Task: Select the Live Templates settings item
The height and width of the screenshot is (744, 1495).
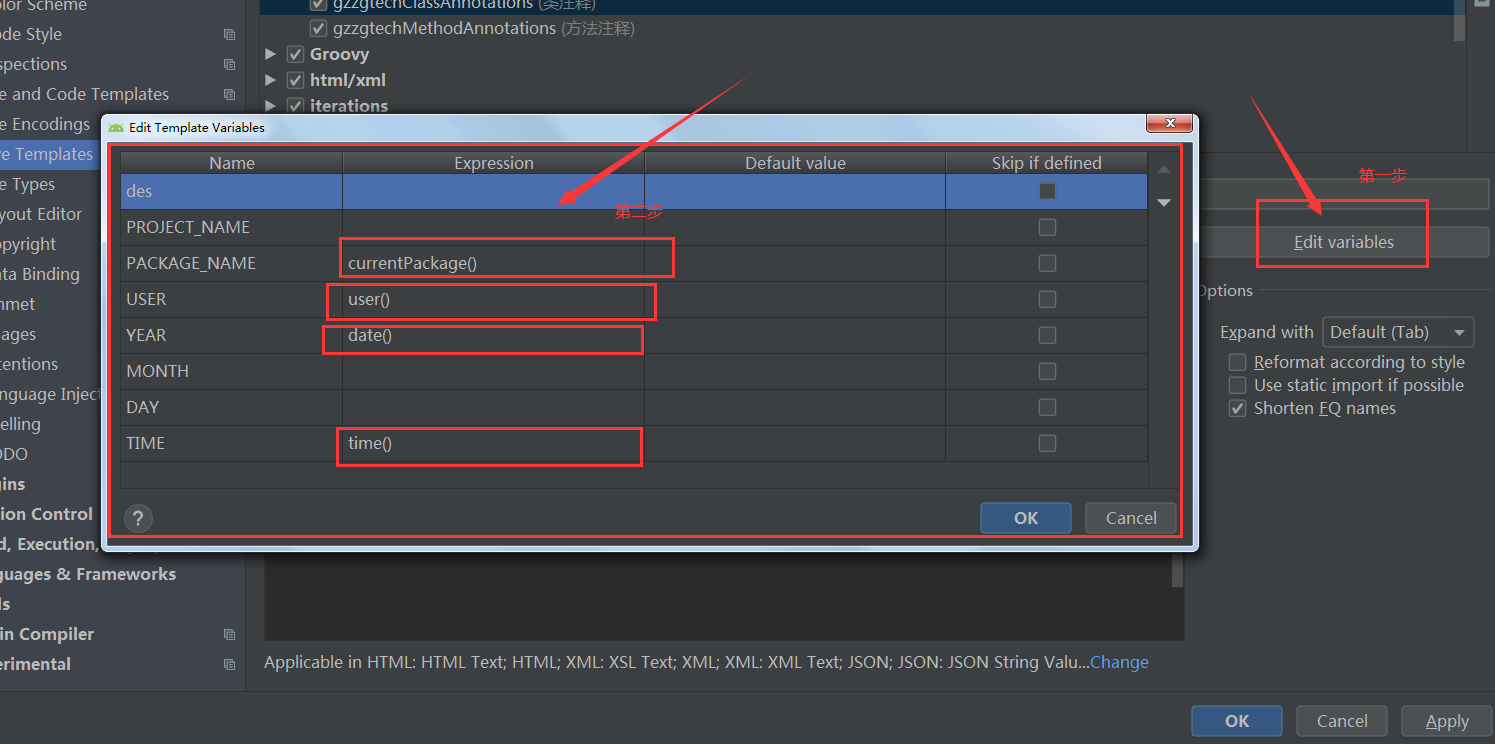Action: click(50, 154)
